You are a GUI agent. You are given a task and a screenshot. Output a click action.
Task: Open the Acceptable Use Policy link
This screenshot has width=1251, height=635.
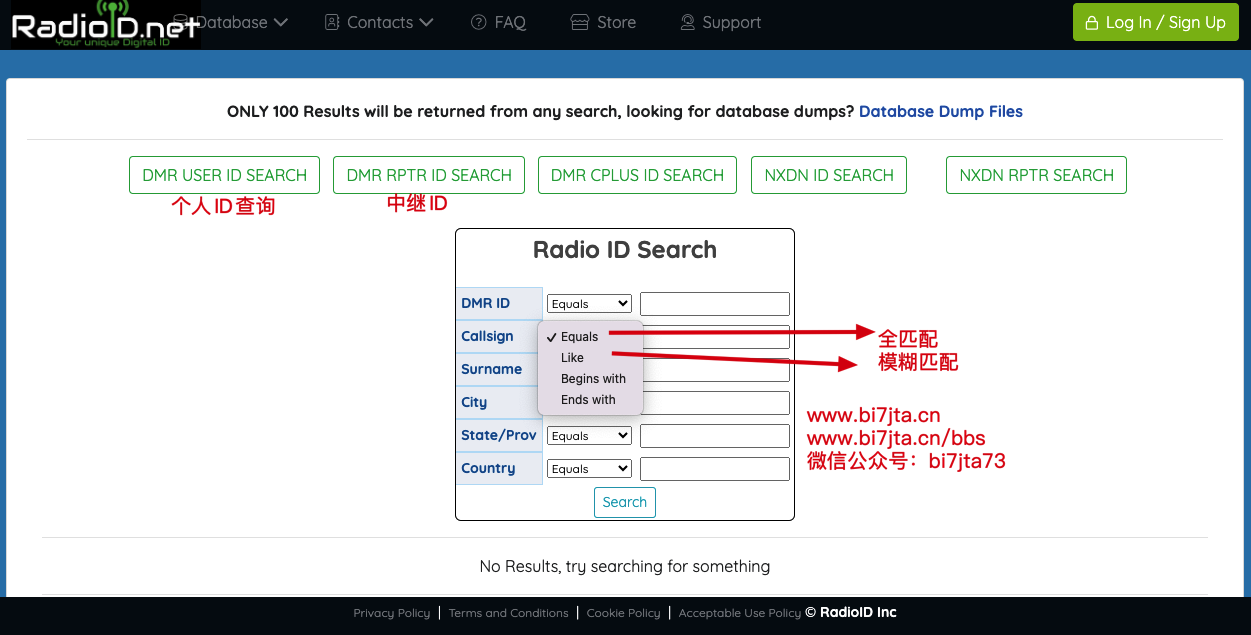click(x=739, y=613)
